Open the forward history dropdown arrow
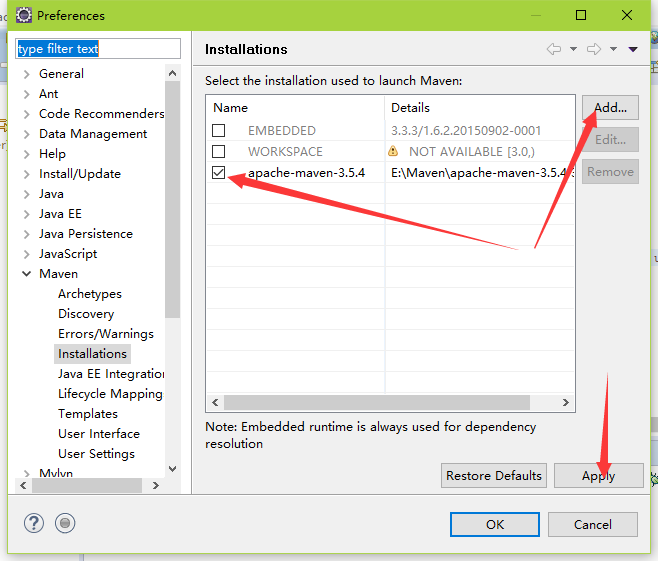658x561 pixels. (613, 49)
